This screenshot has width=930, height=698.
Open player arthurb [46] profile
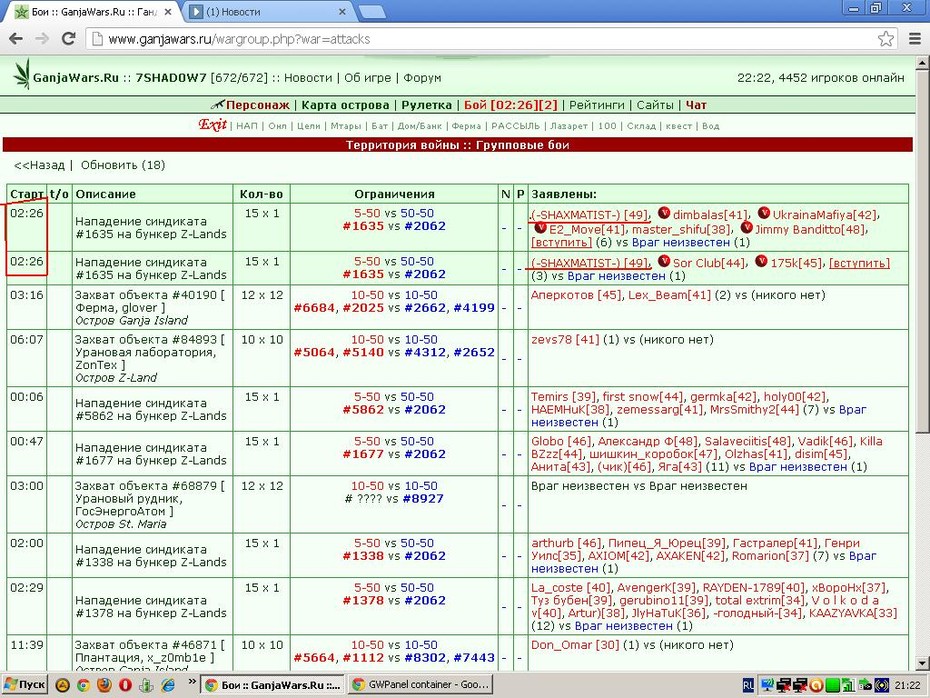(x=566, y=543)
